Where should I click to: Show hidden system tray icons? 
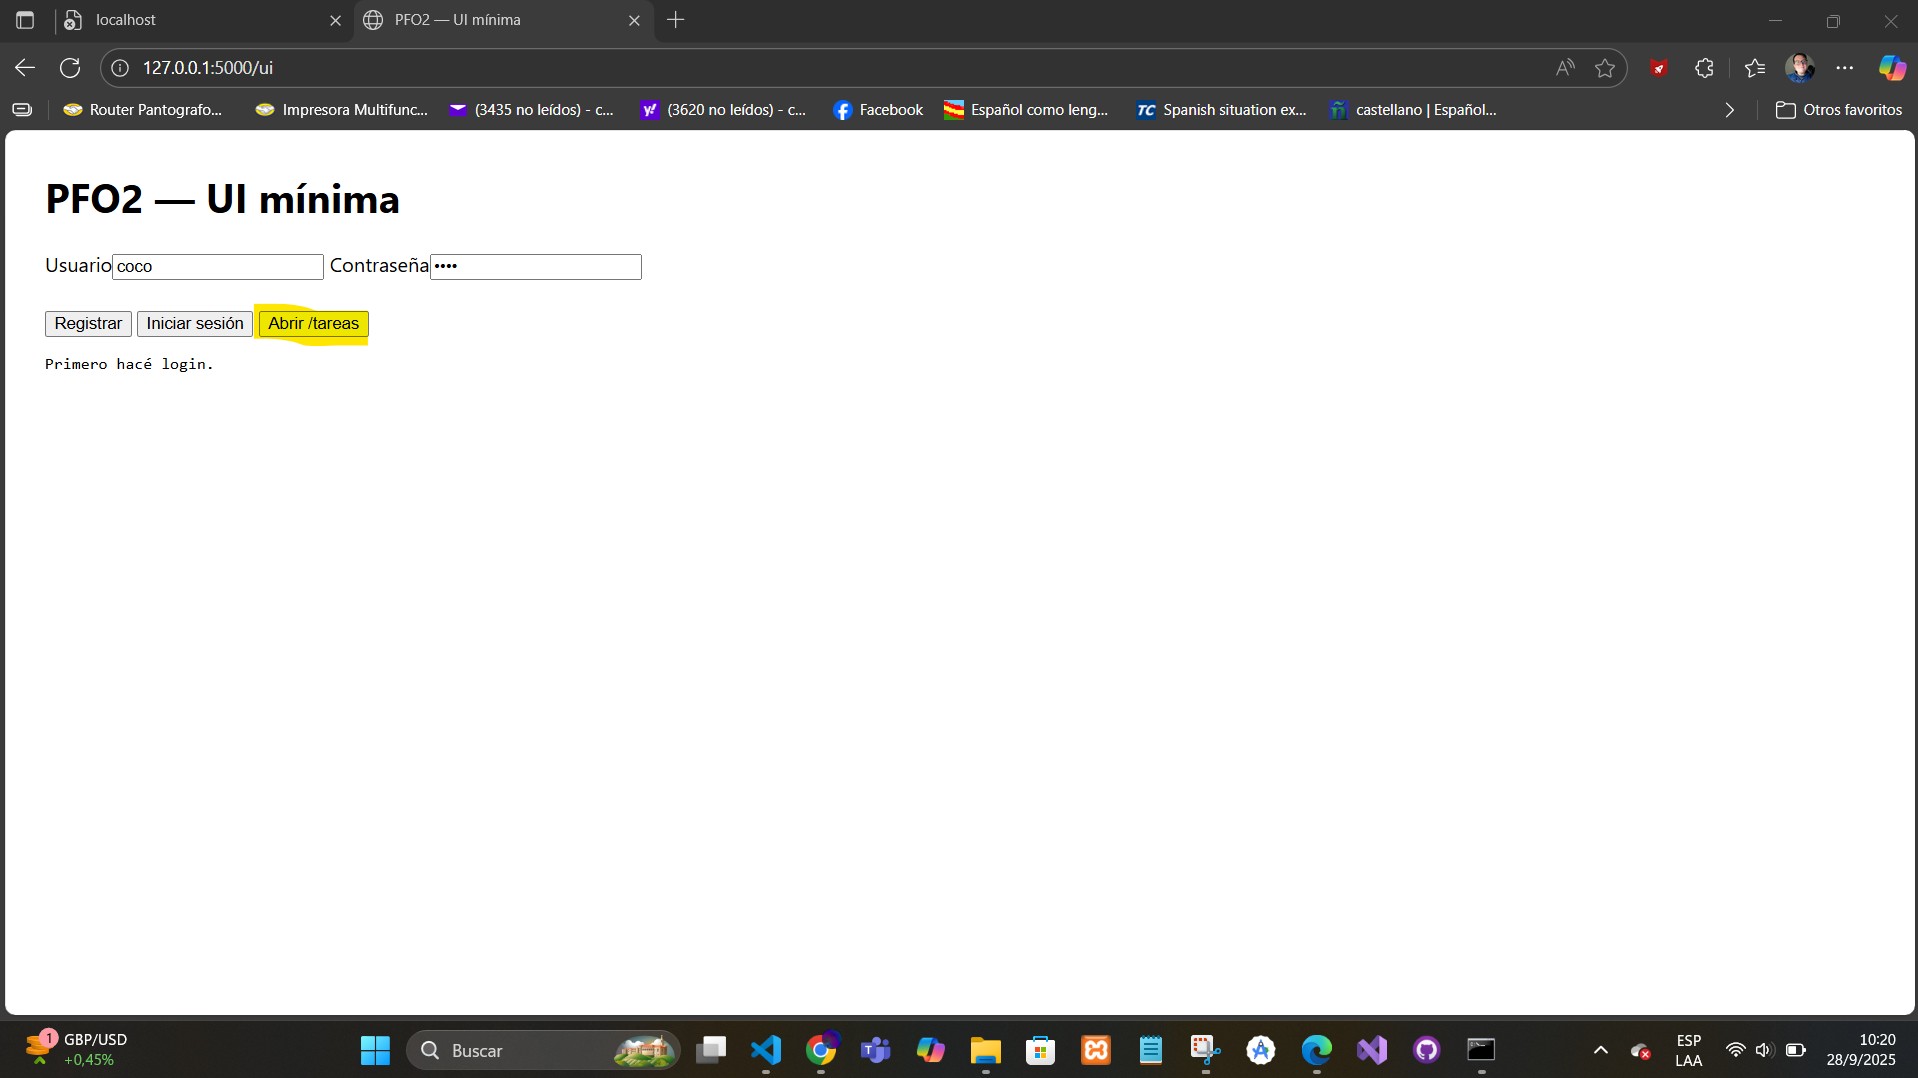point(1600,1050)
